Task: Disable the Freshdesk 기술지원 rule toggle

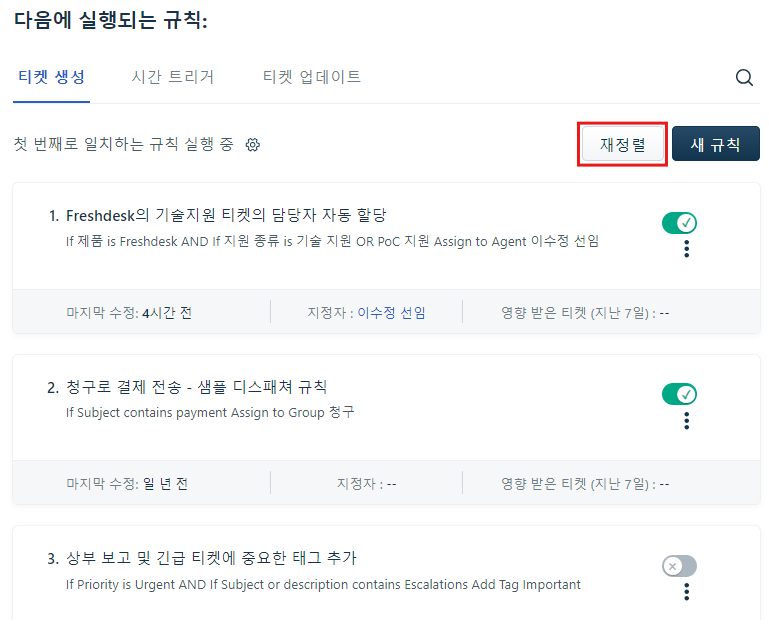Action: [x=679, y=223]
